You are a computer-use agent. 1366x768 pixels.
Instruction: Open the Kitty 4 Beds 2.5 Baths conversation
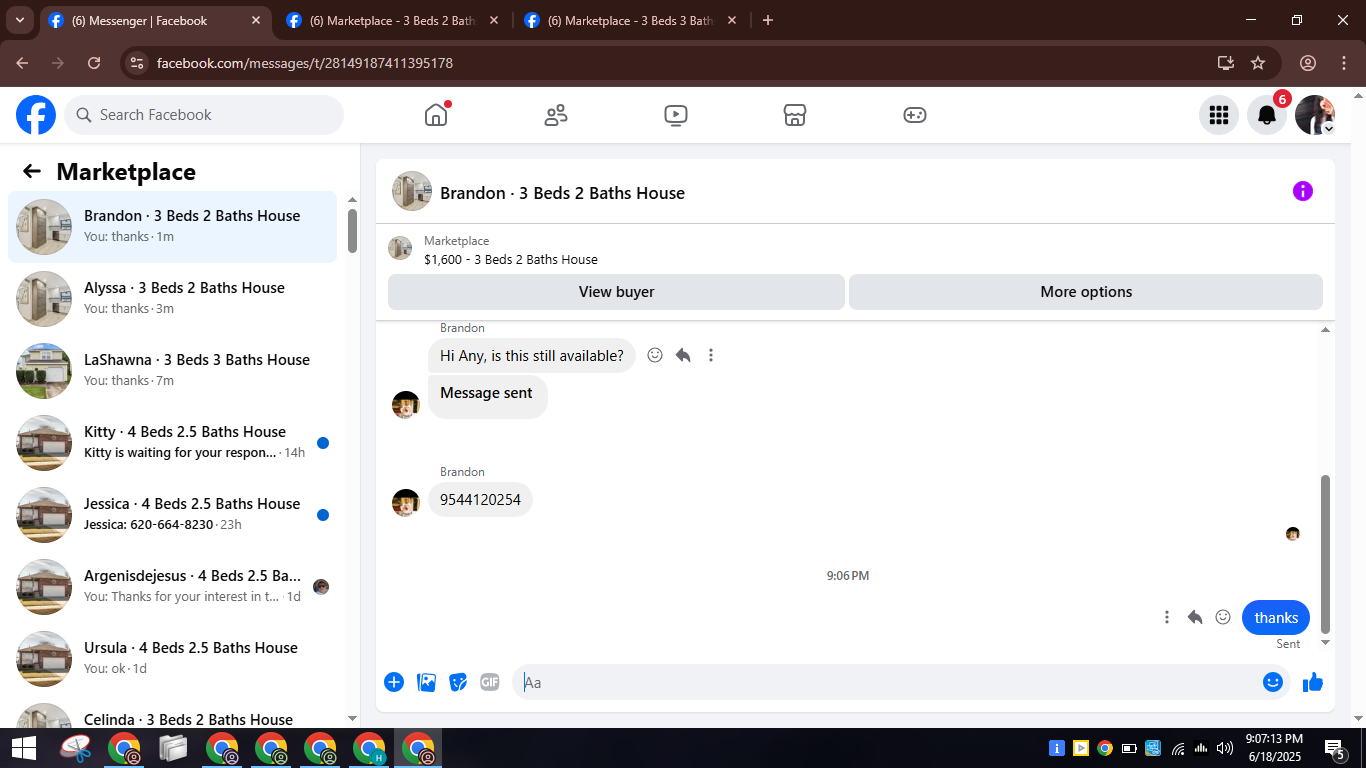pyautogui.click(x=173, y=443)
